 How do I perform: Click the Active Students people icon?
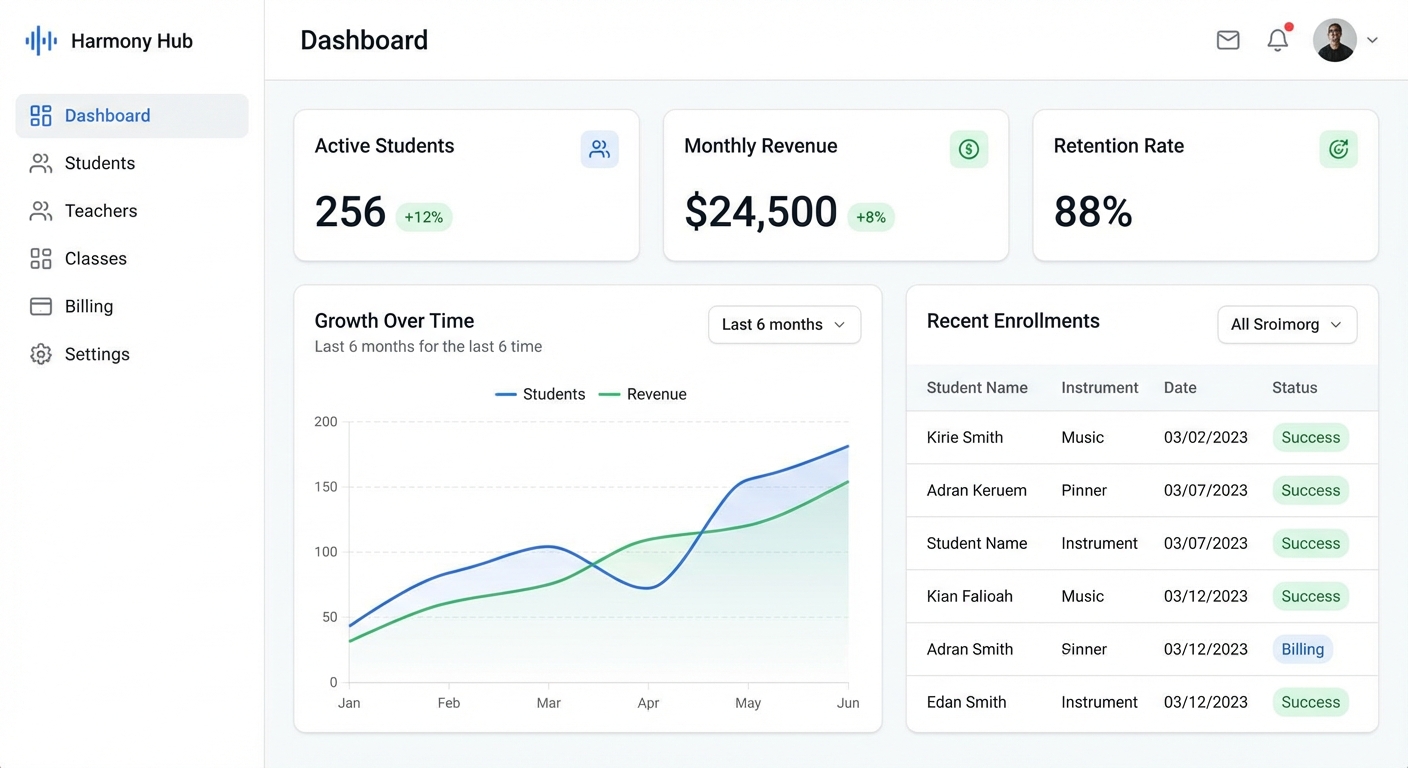point(599,149)
